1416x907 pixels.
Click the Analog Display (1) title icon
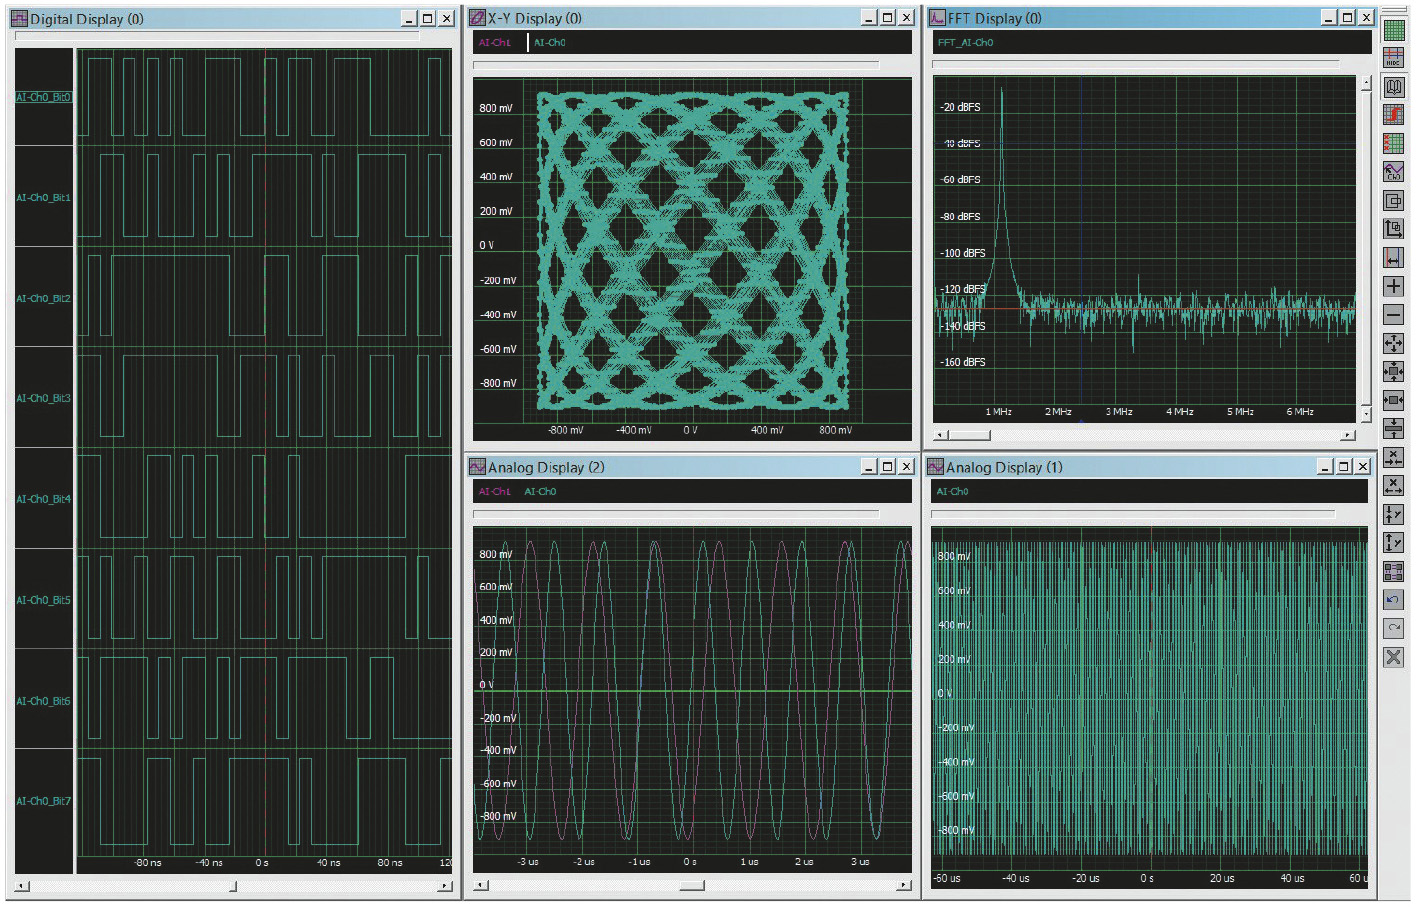pos(936,466)
